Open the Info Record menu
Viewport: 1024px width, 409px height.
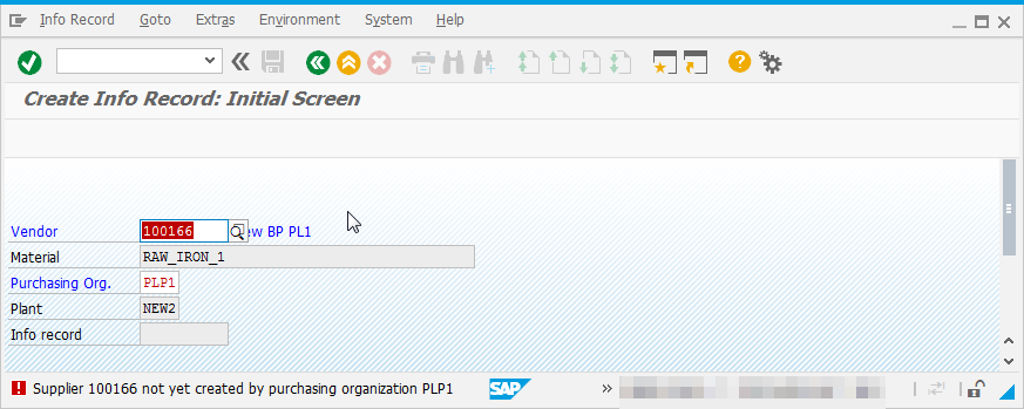[x=77, y=20]
